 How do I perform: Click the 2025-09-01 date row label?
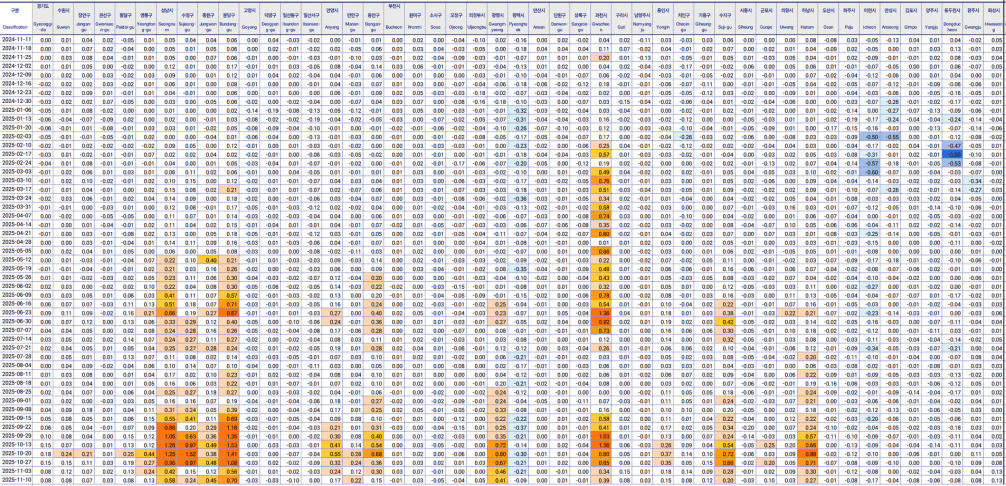[x=15, y=399]
